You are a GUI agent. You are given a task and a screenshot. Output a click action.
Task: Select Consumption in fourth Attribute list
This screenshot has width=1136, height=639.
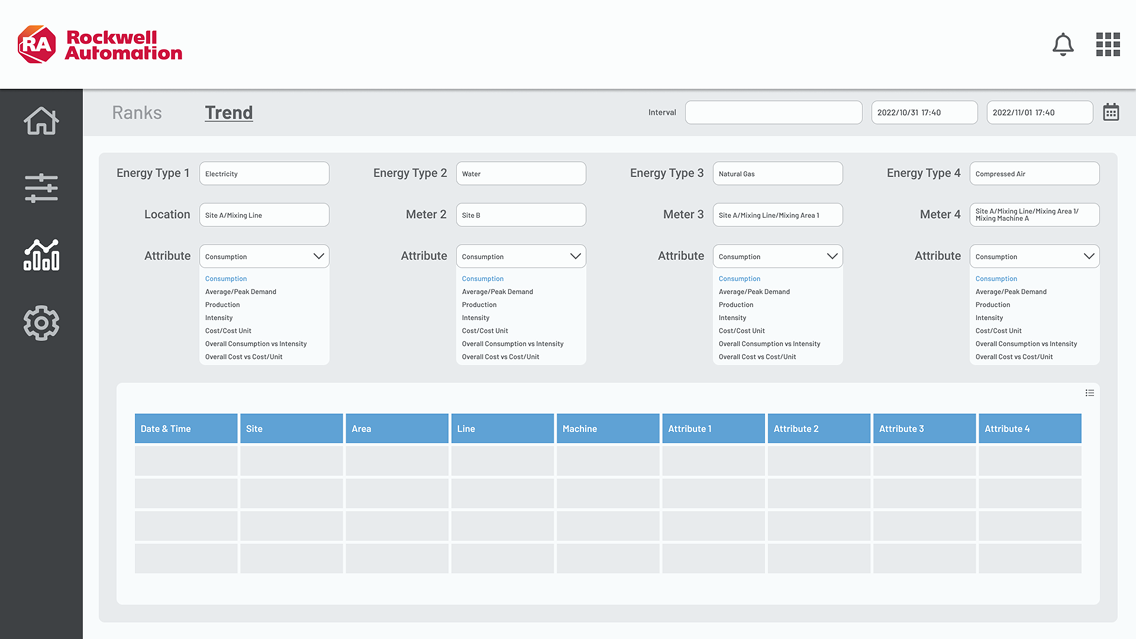pyautogui.click(x=996, y=278)
